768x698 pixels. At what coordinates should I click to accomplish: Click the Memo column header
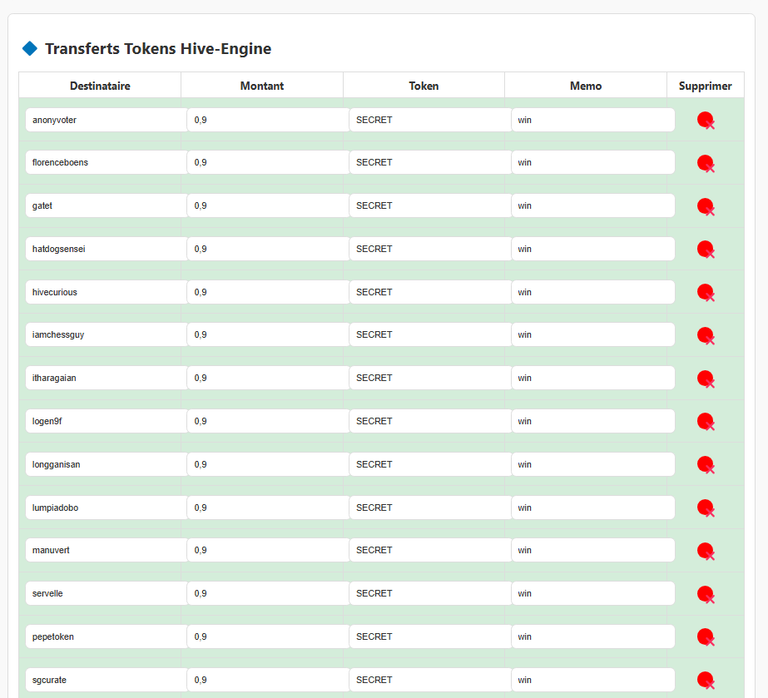point(586,86)
